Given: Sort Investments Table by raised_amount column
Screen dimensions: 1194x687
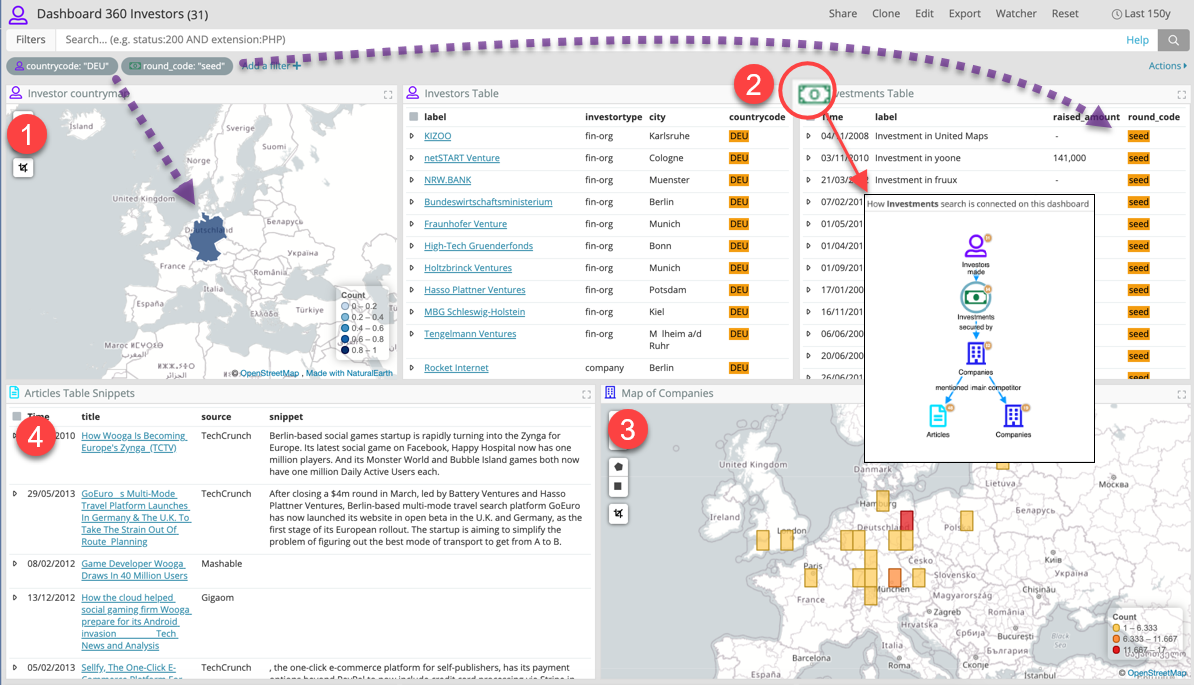Looking at the screenshot, I should [1086, 117].
